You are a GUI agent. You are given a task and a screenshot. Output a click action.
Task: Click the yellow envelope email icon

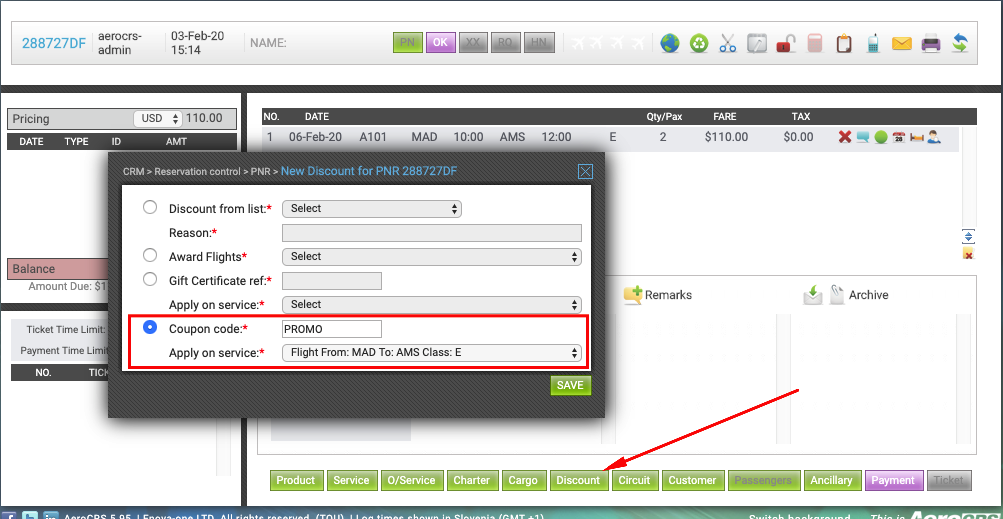pos(902,44)
